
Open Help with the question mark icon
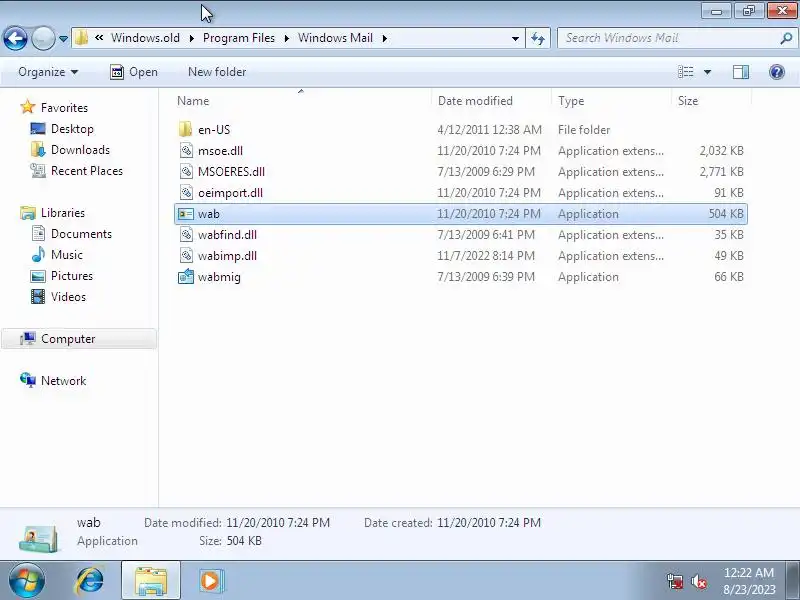click(777, 72)
